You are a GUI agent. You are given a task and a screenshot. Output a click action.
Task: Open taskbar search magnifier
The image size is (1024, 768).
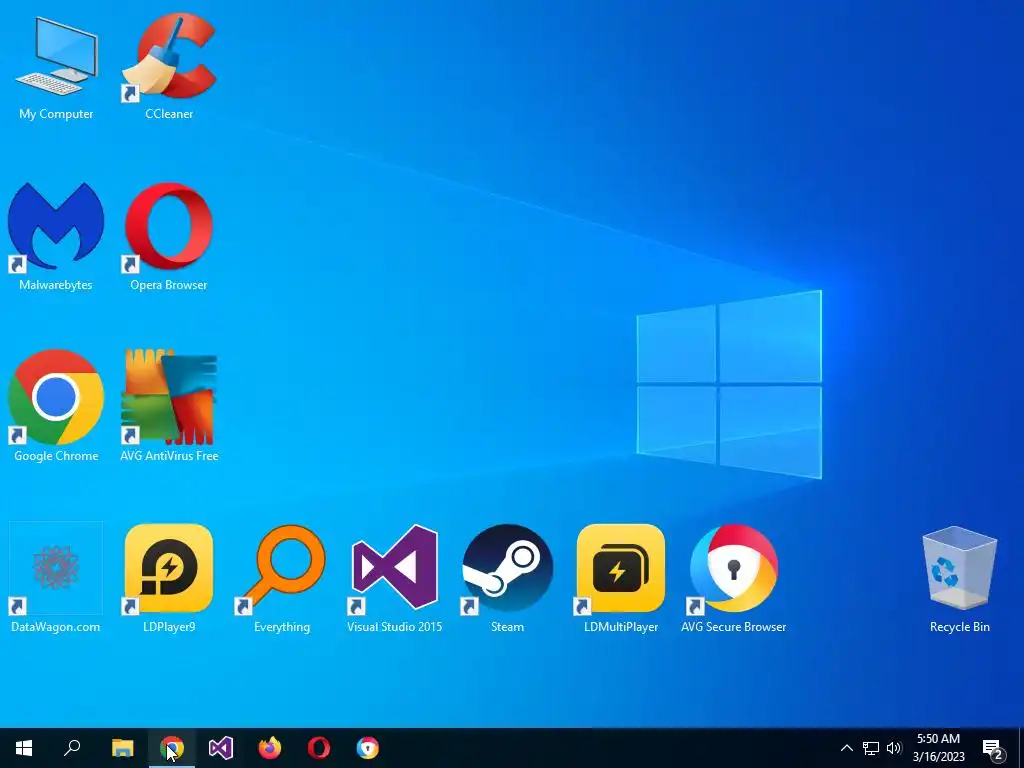tap(72, 748)
